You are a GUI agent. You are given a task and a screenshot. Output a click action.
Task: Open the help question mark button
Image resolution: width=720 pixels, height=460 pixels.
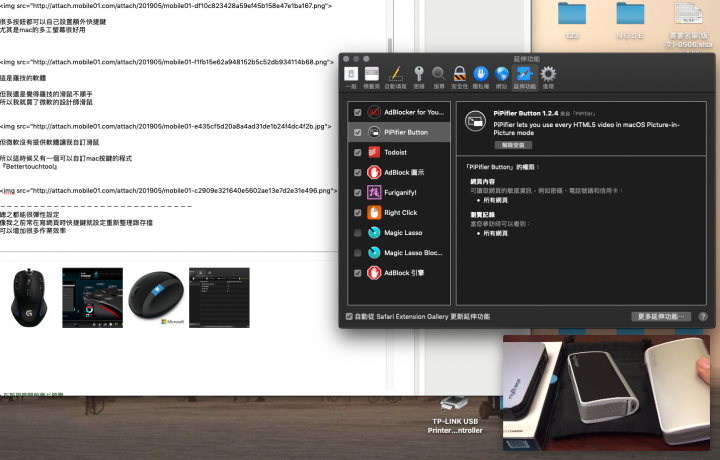(x=703, y=317)
